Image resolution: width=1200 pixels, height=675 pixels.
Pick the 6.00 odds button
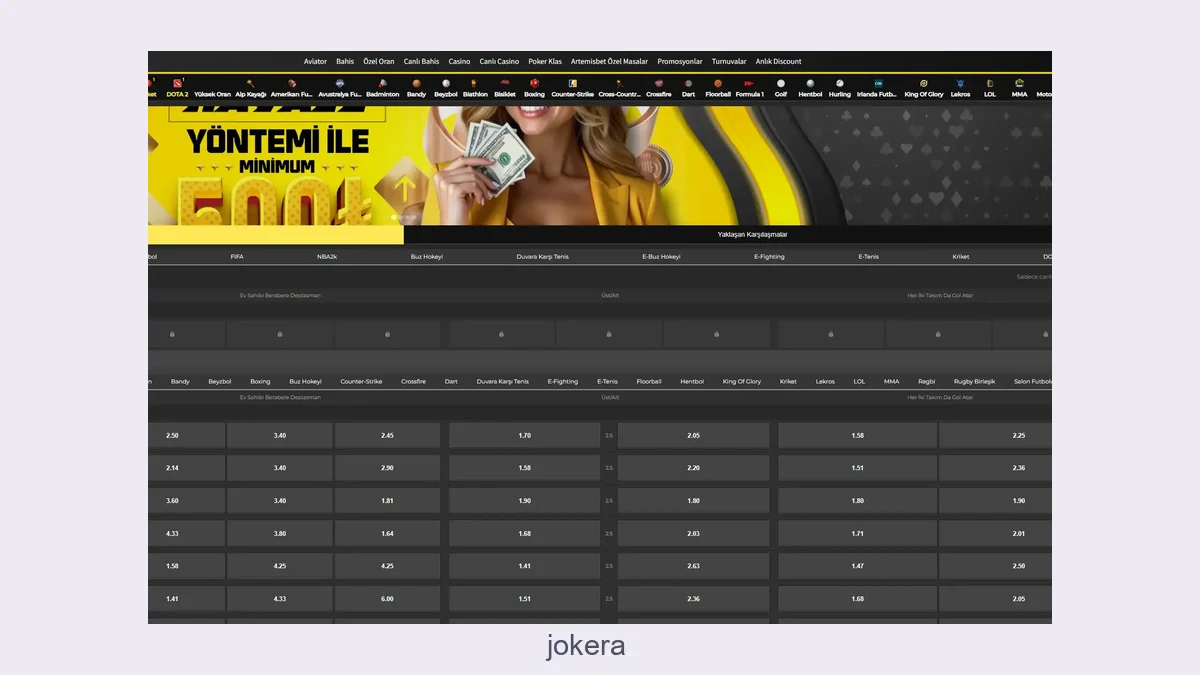click(x=387, y=599)
